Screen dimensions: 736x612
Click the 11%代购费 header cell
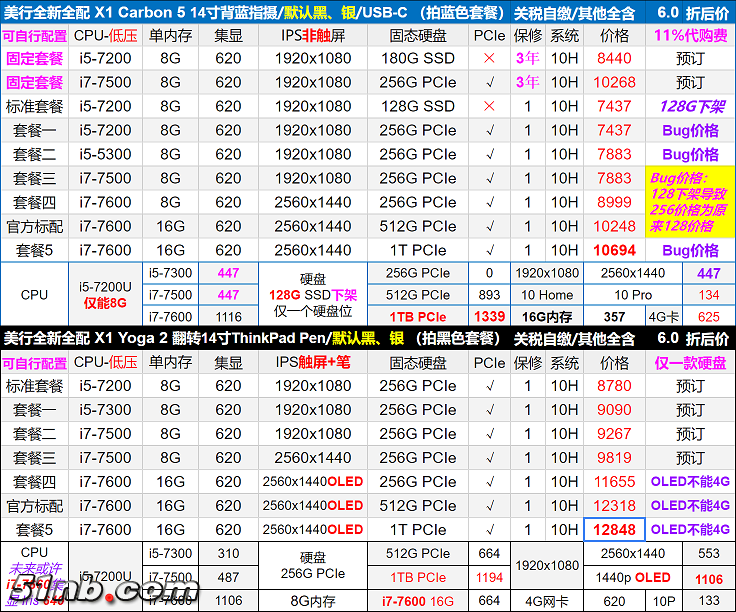[x=690, y=35]
